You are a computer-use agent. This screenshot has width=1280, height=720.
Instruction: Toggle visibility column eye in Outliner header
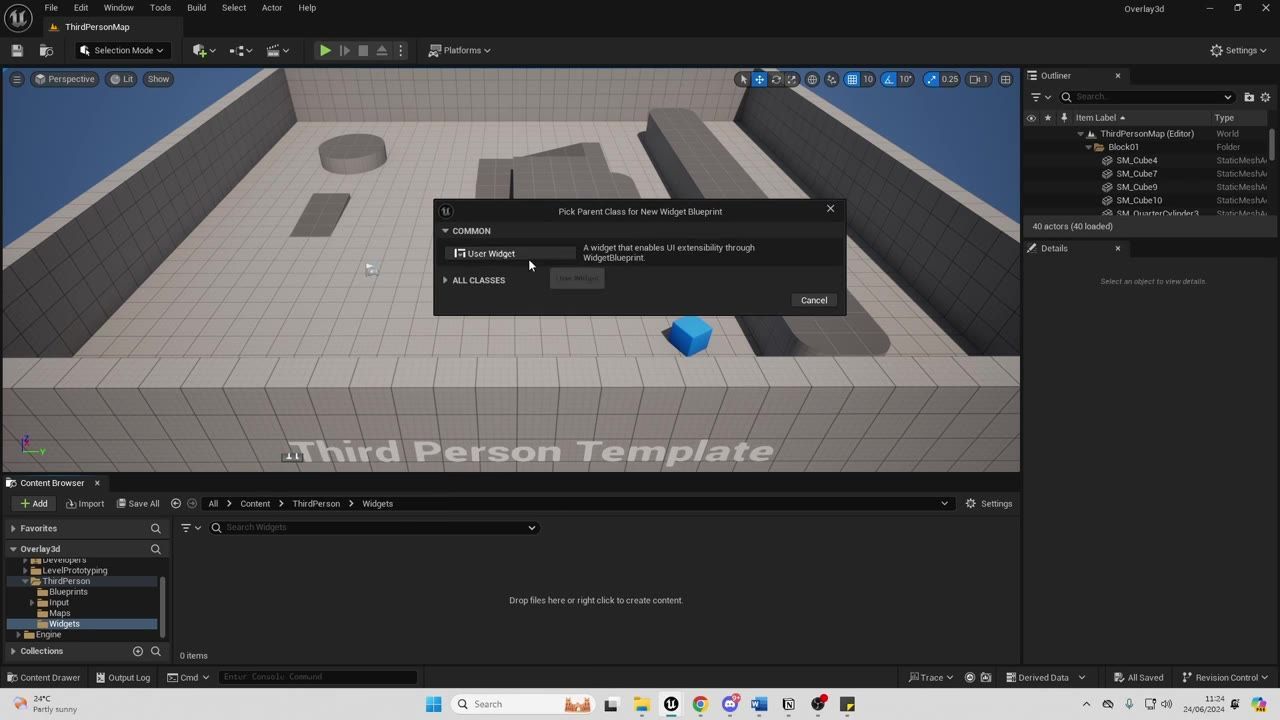(1031, 118)
